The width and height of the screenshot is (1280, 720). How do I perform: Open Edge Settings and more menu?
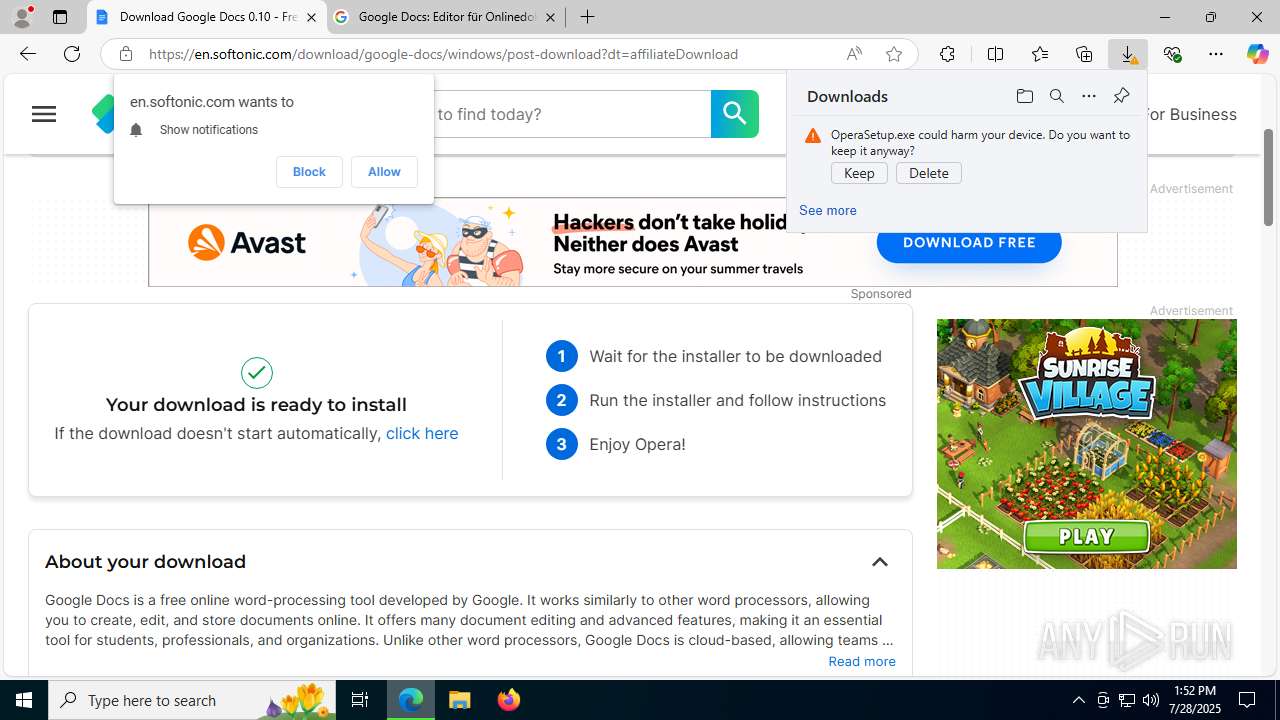pyautogui.click(x=1216, y=54)
